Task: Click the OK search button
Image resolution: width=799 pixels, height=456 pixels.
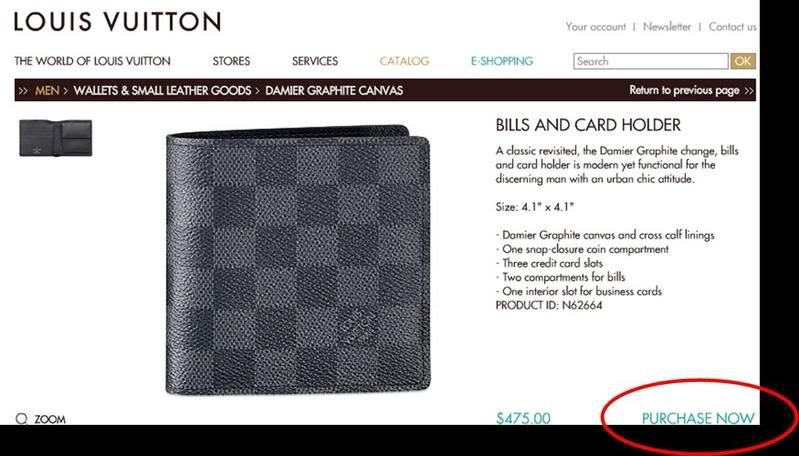Action: pos(743,61)
